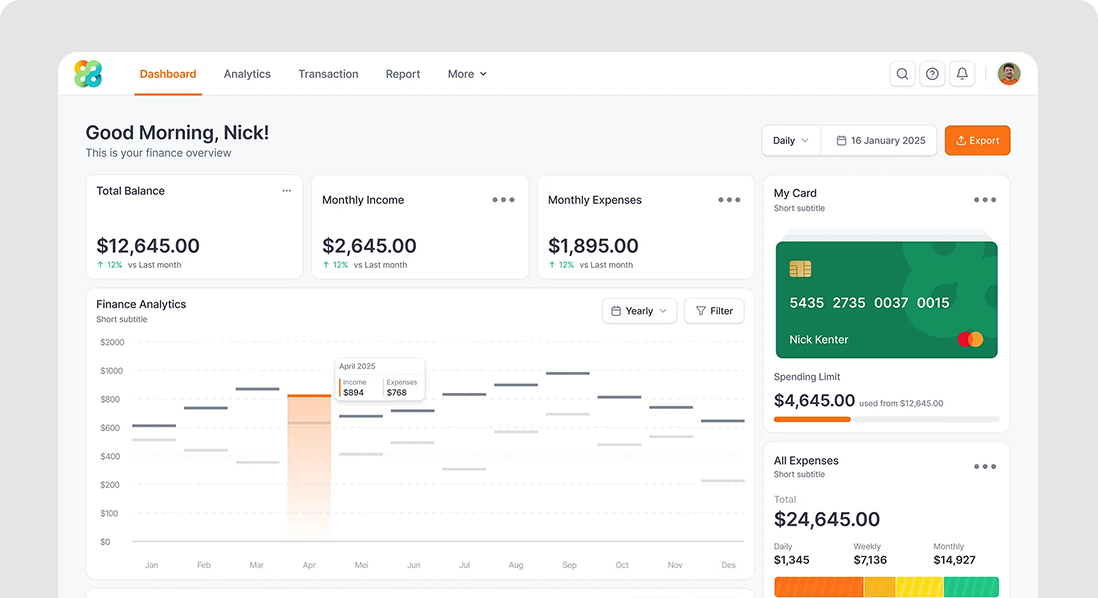
Task: Open the Yearly range dropdown
Action: point(639,311)
